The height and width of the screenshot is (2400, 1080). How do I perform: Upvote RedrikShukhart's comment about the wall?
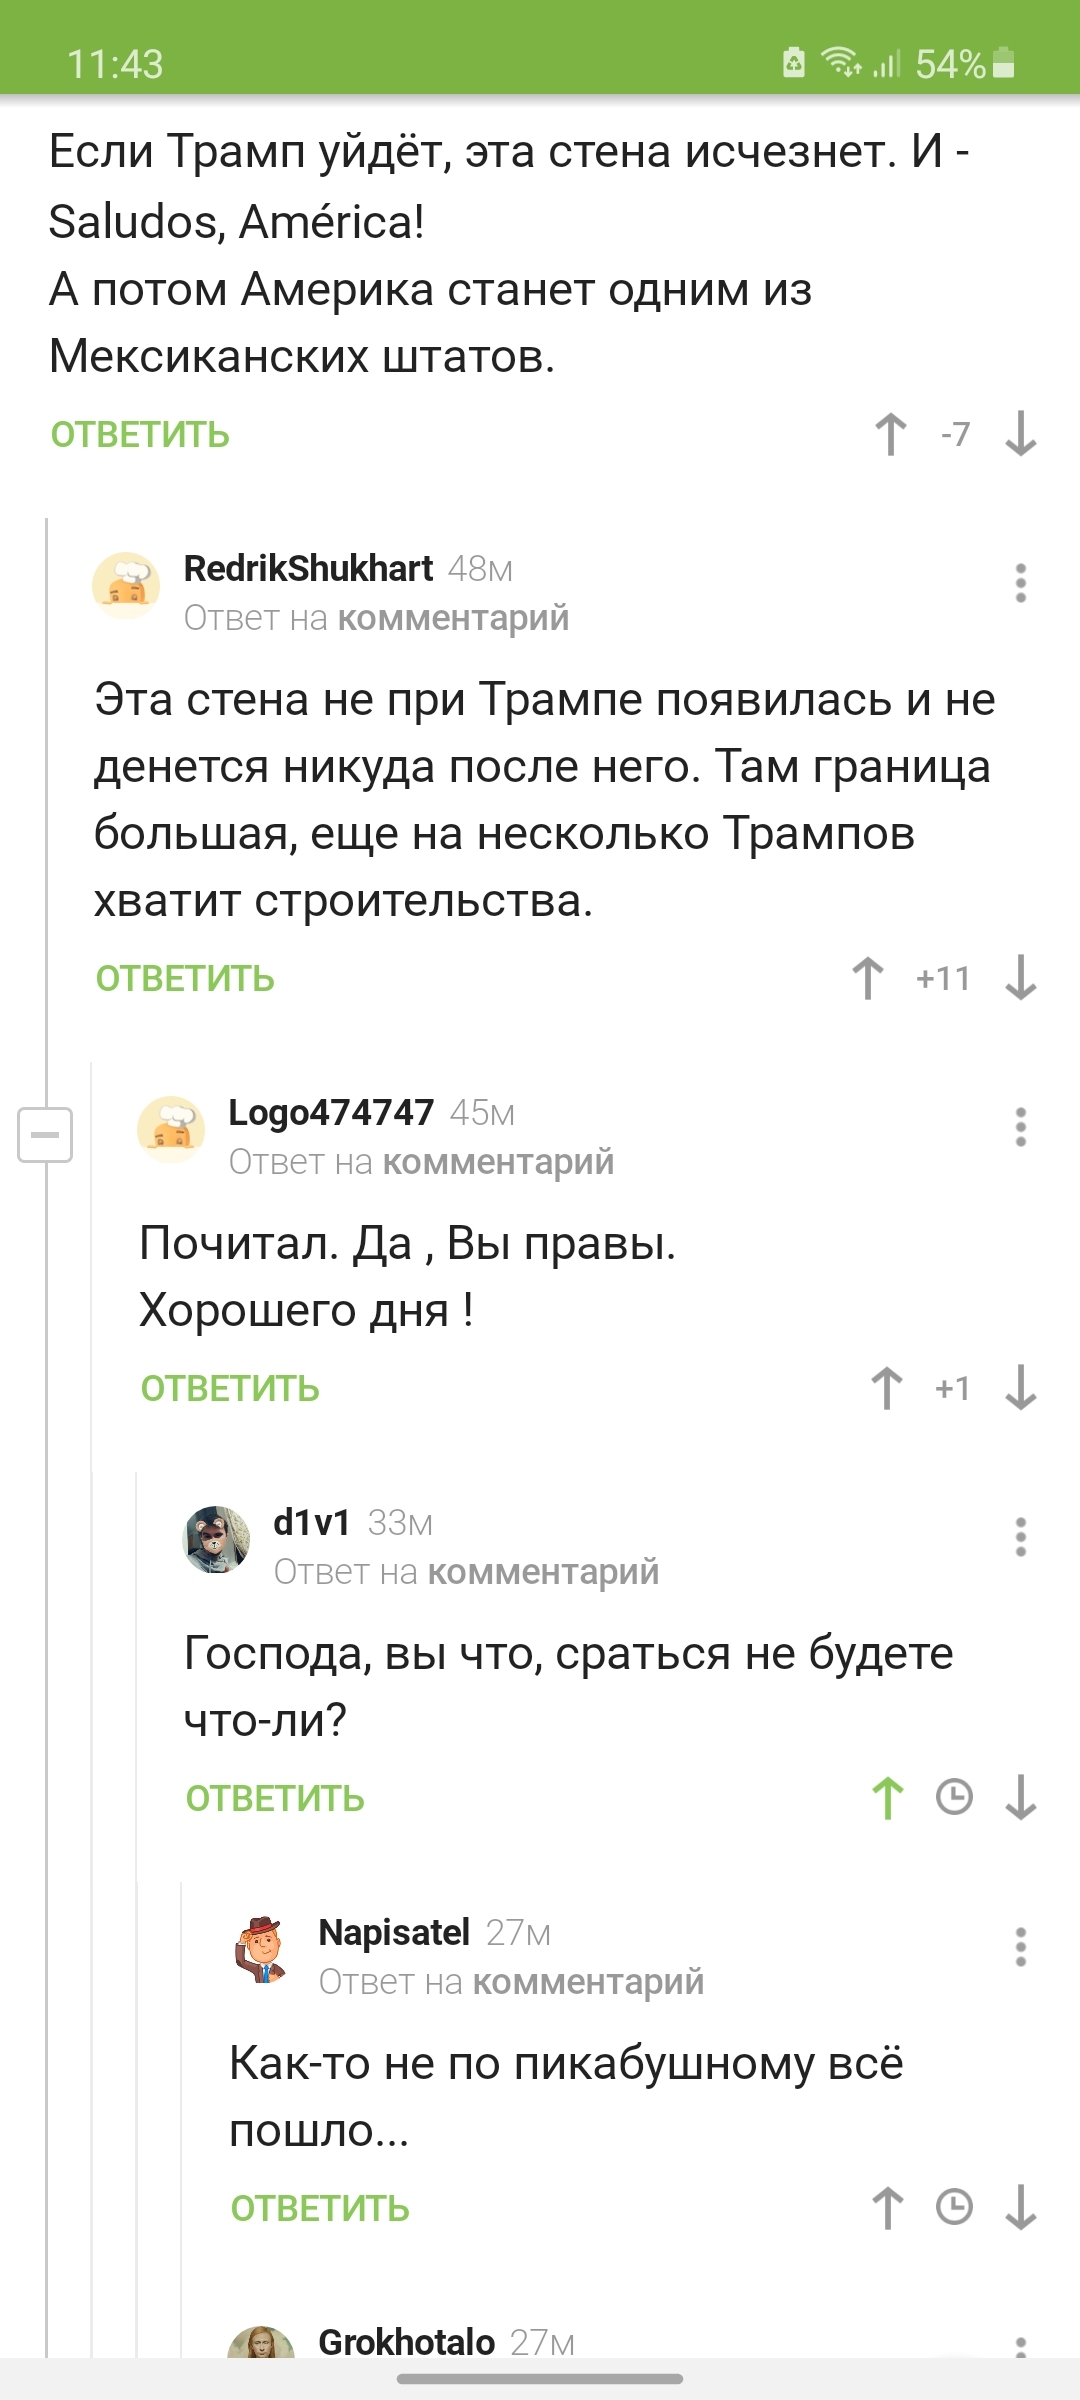pos(868,978)
